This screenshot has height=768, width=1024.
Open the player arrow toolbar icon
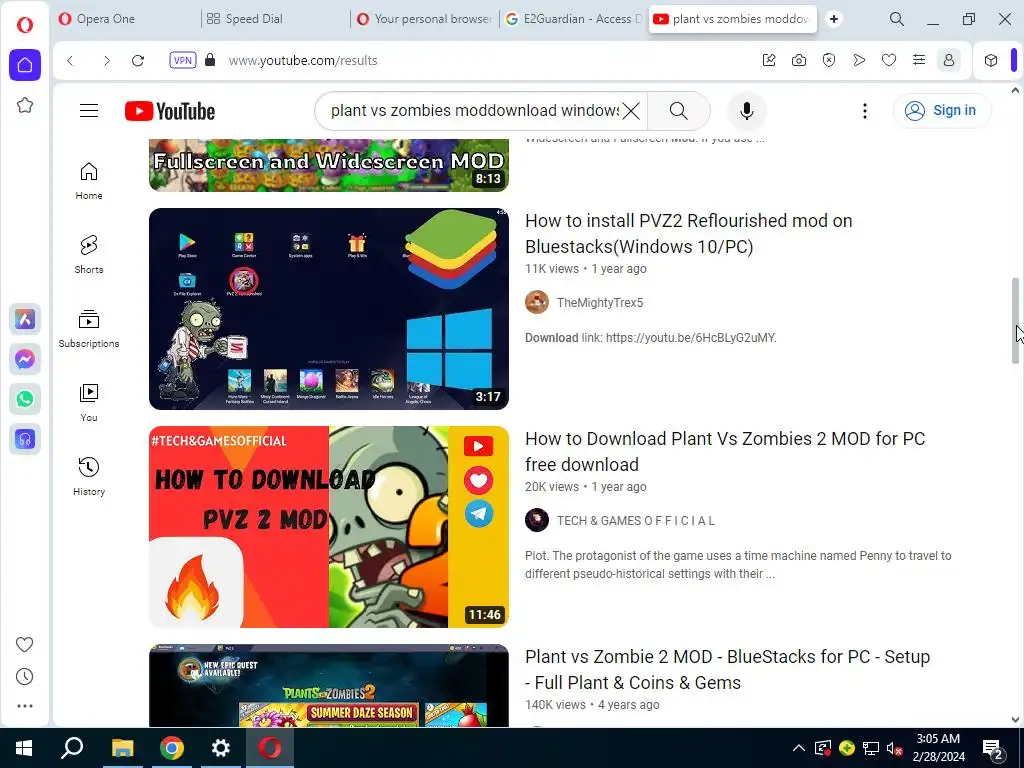click(859, 61)
